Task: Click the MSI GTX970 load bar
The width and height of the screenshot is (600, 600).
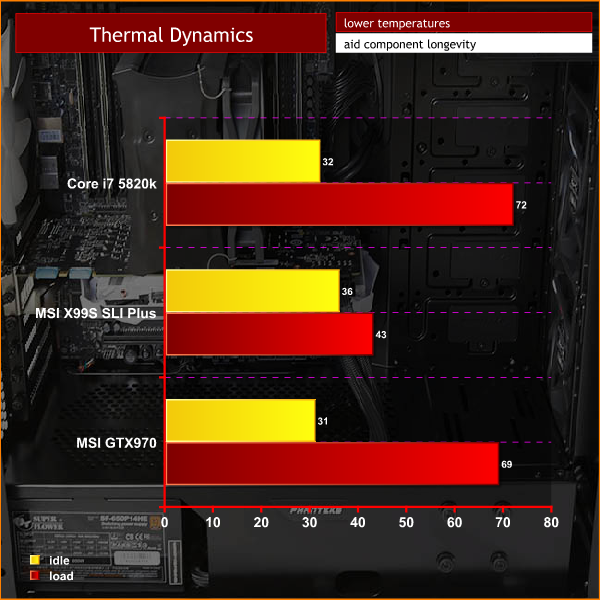Action: point(332,464)
